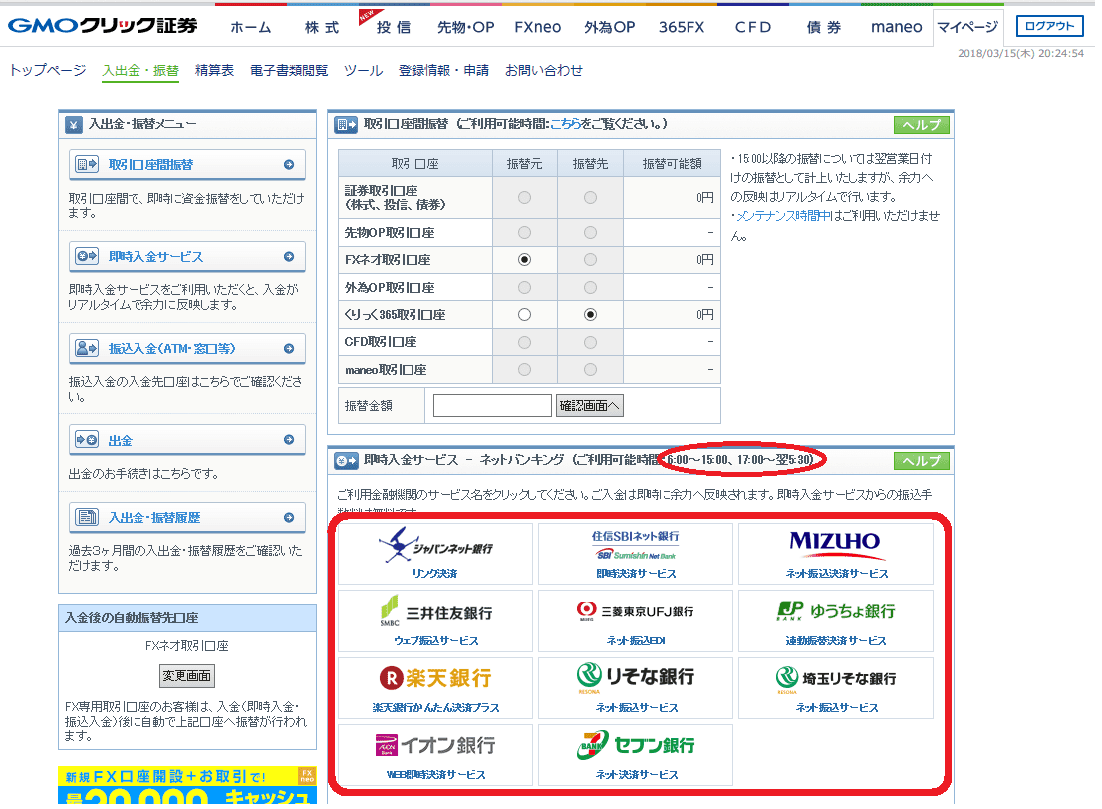1102x809 pixels.
Task: Select CFD取引口座 as 振替元
Action: click(524, 342)
